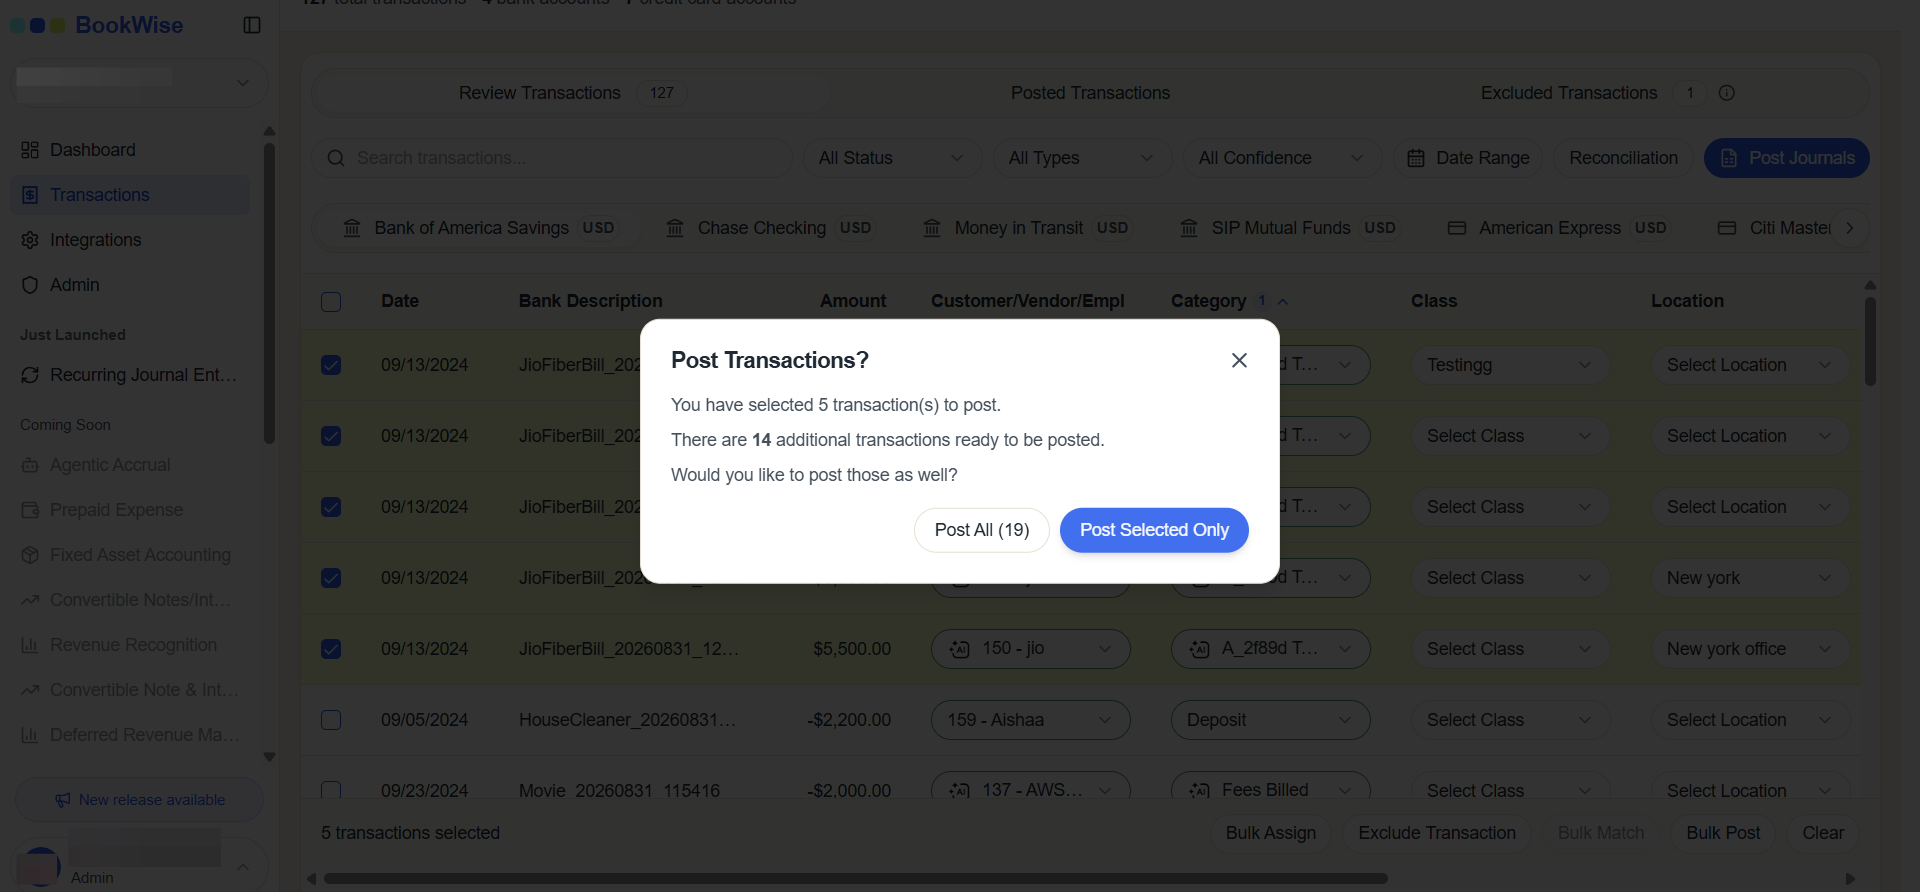This screenshot has height=892, width=1920.
Task: Click the Admin shield icon
Action: click(x=30, y=285)
